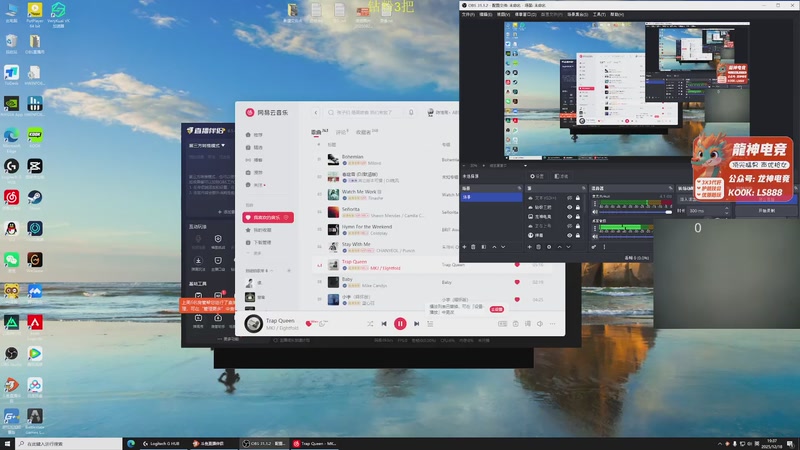Switch to the collectors tab in the playlist
The height and width of the screenshot is (450, 800).
point(366,132)
